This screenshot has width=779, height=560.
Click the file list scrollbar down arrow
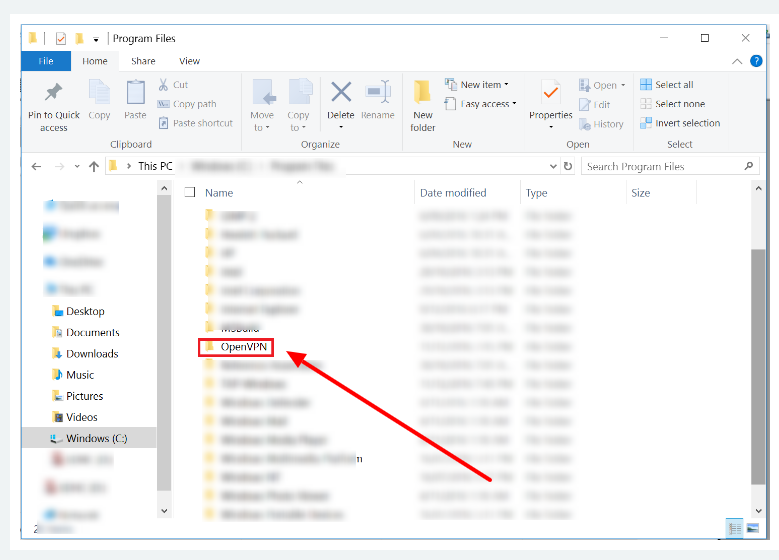pos(758,510)
